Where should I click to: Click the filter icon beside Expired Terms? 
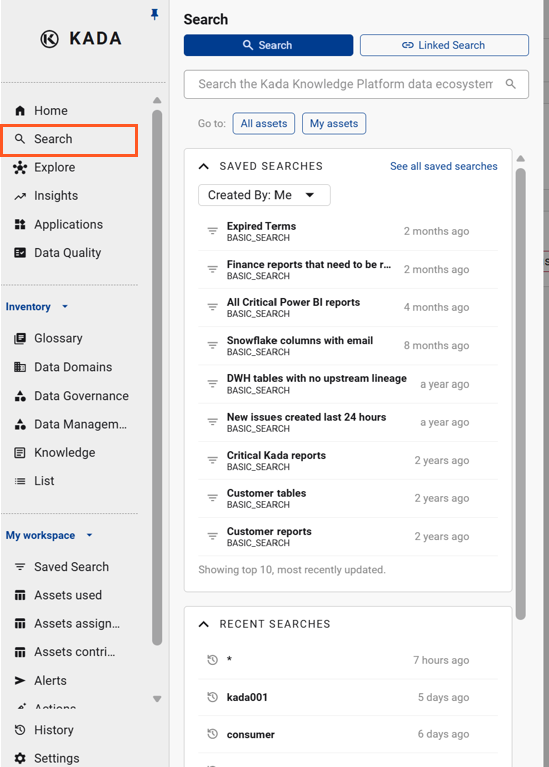212,231
